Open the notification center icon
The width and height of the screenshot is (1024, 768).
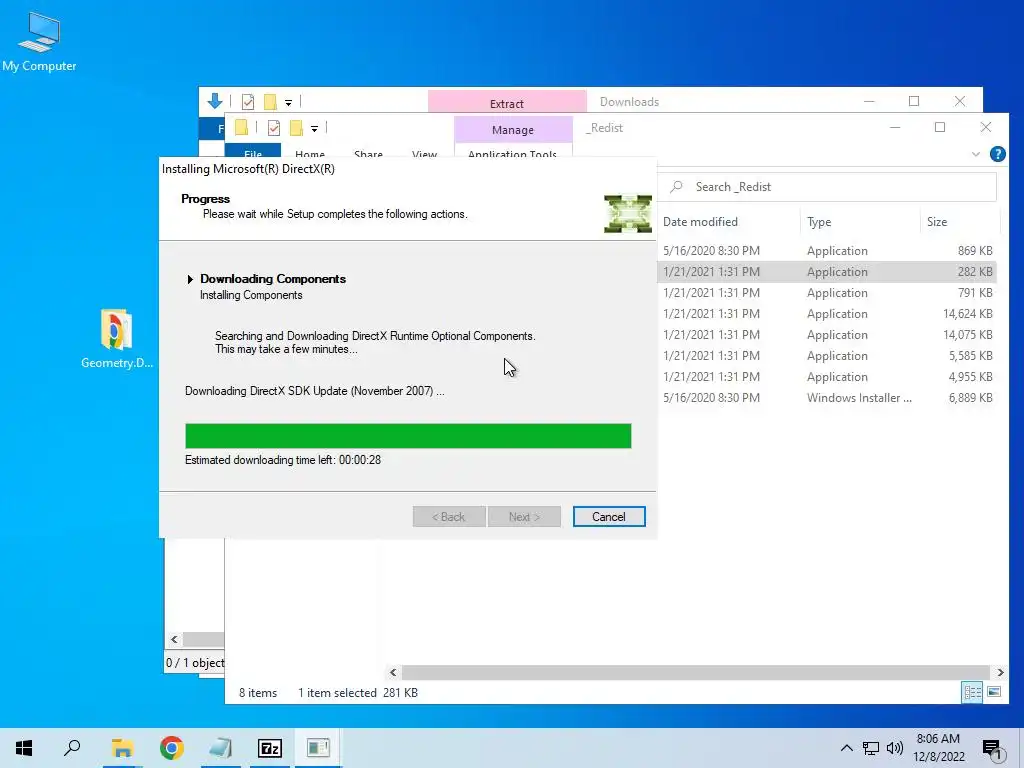pyautogui.click(x=992, y=749)
